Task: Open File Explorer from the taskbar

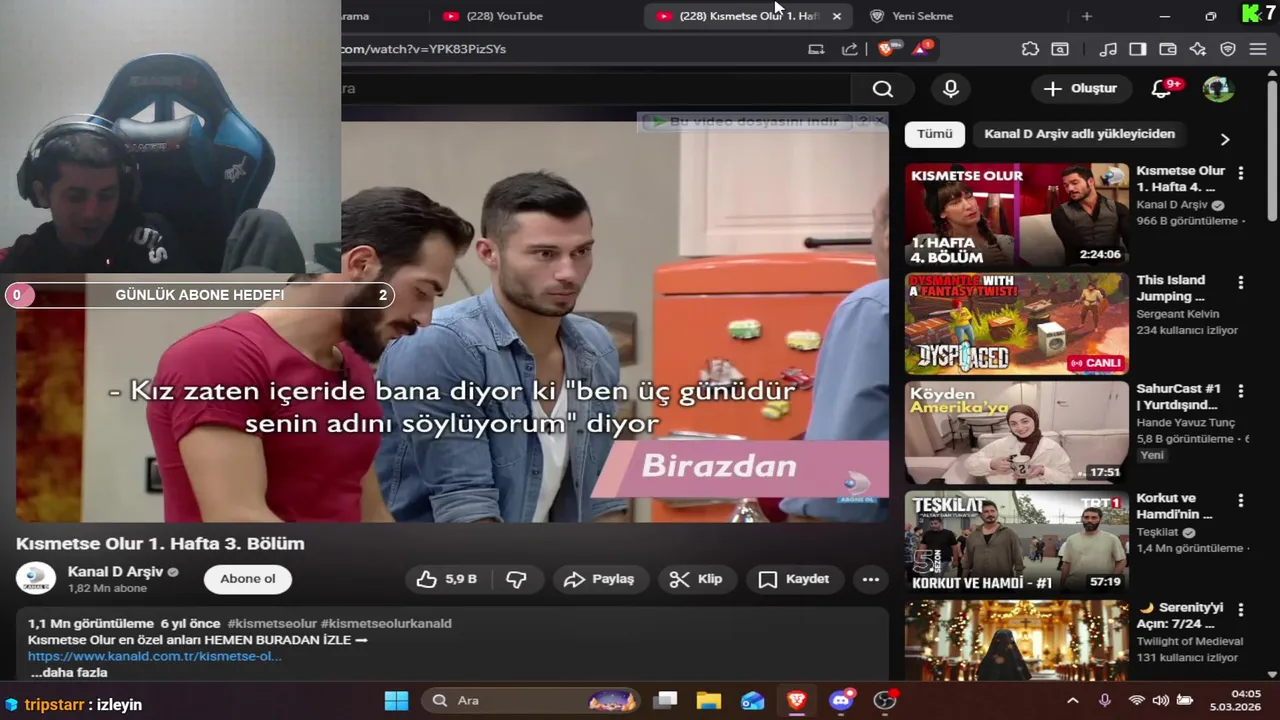Action: click(709, 701)
